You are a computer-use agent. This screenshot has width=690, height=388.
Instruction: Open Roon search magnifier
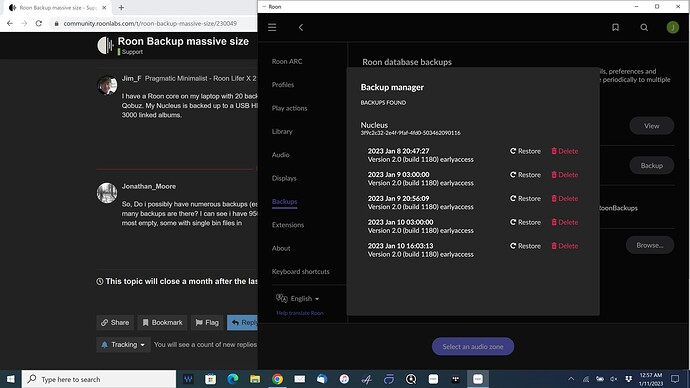coord(644,27)
